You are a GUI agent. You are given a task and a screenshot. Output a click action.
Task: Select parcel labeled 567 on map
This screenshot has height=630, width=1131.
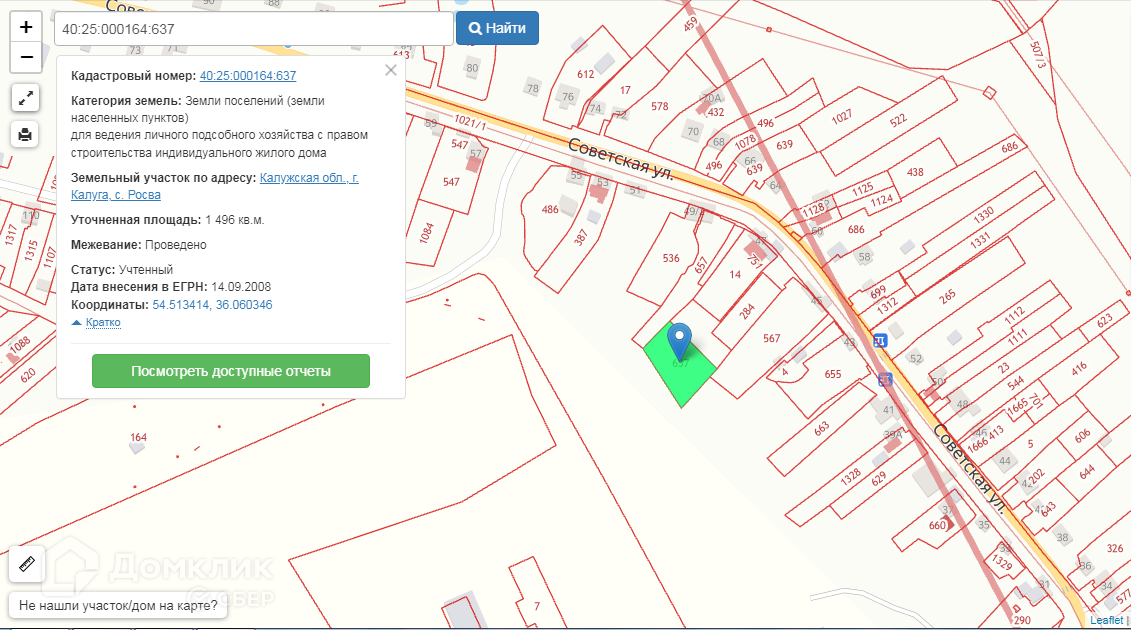pos(772,338)
